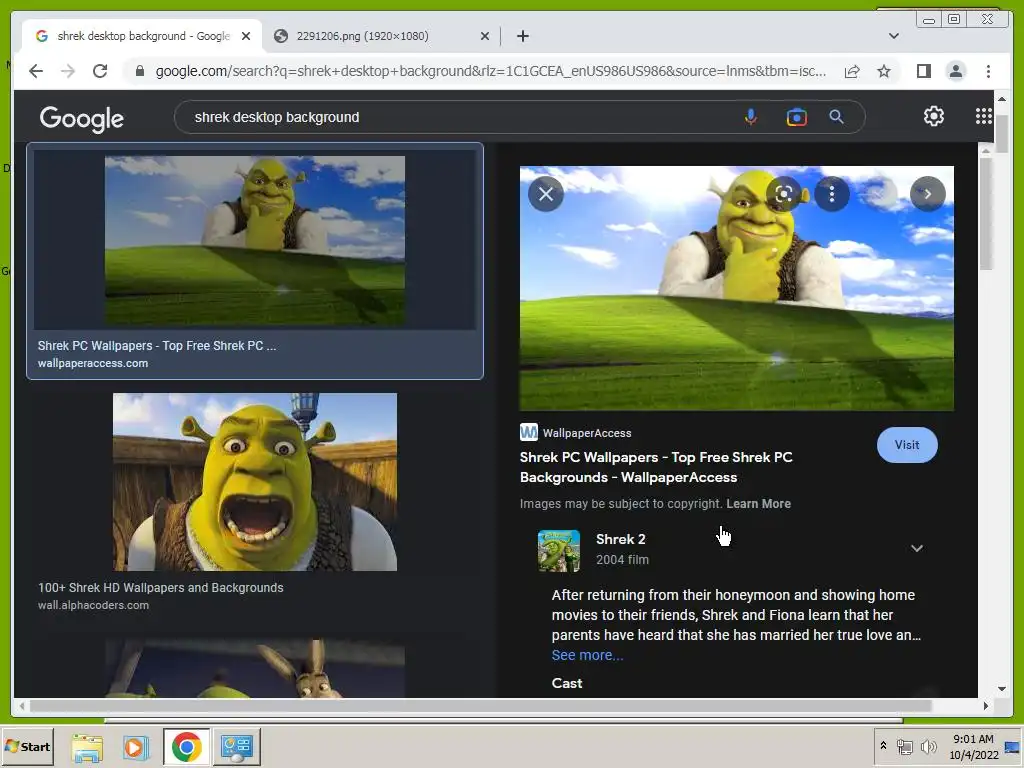Show hidden system tray icons

tap(883, 746)
